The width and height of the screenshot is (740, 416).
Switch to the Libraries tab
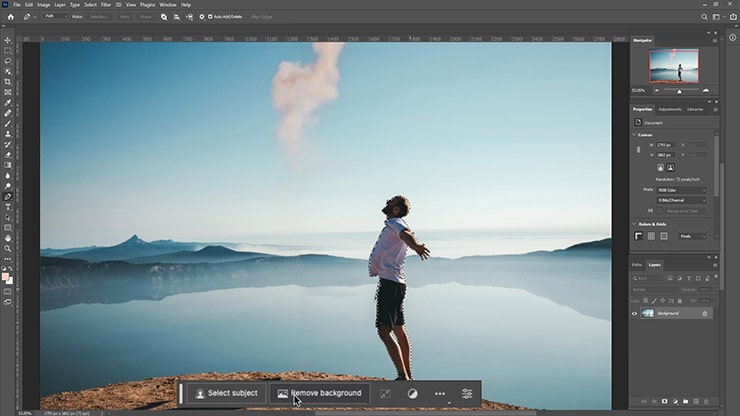pyautogui.click(x=695, y=110)
